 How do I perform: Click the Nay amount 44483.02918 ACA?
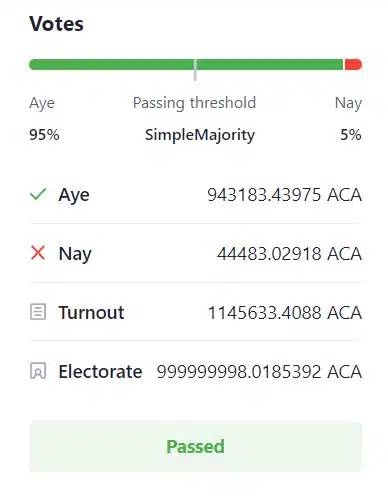point(289,254)
